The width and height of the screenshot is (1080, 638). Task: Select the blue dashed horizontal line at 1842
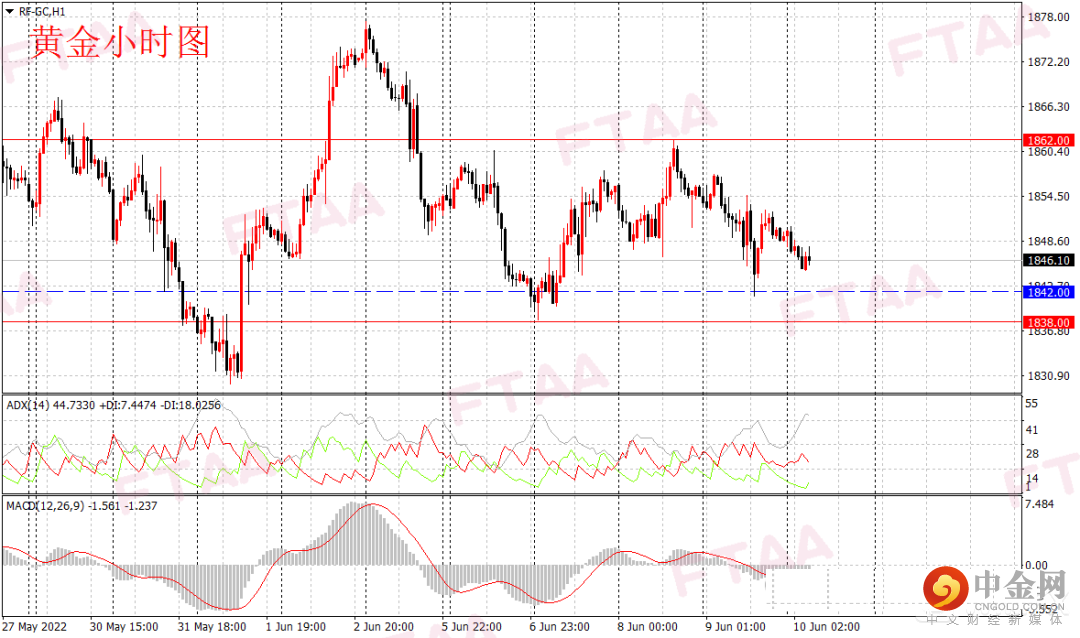pos(511,291)
